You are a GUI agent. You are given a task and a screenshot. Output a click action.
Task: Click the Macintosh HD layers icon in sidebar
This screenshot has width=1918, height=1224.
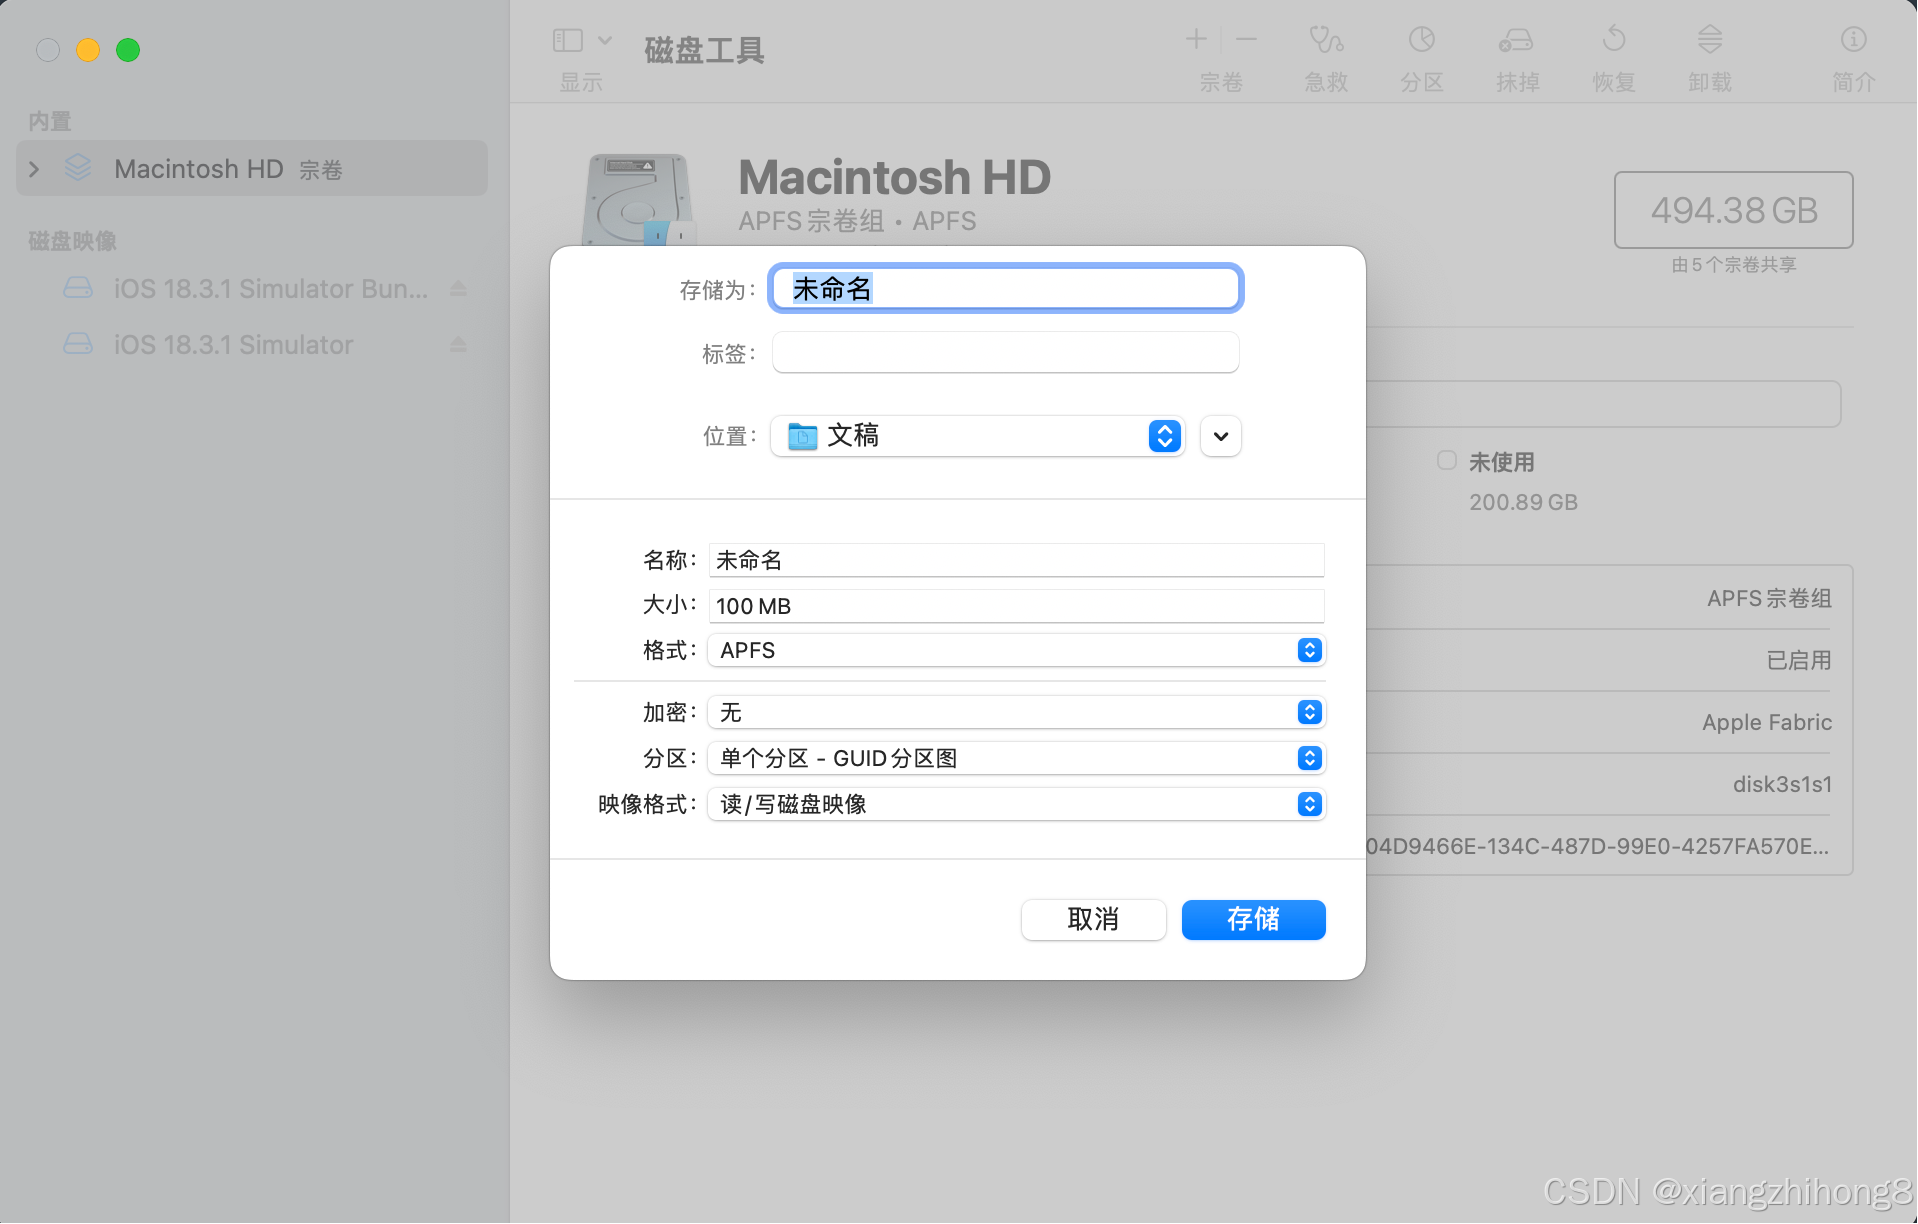78,168
